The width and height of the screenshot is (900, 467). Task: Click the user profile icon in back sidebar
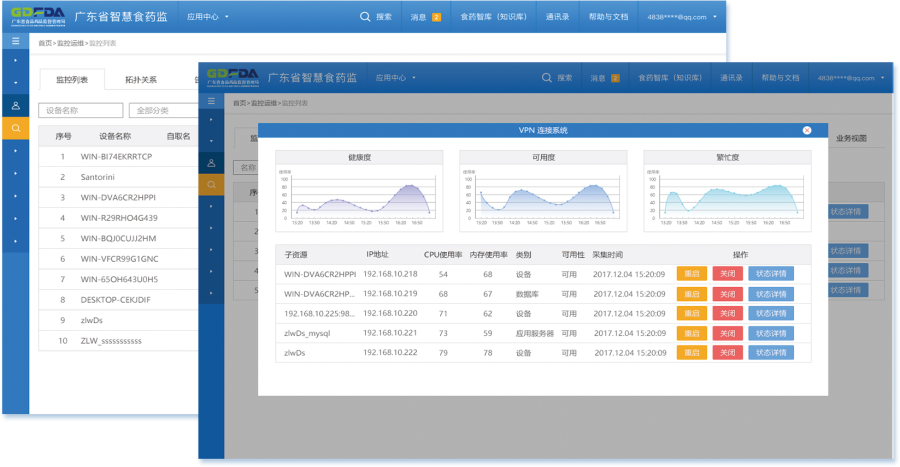click(x=15, y=106)
